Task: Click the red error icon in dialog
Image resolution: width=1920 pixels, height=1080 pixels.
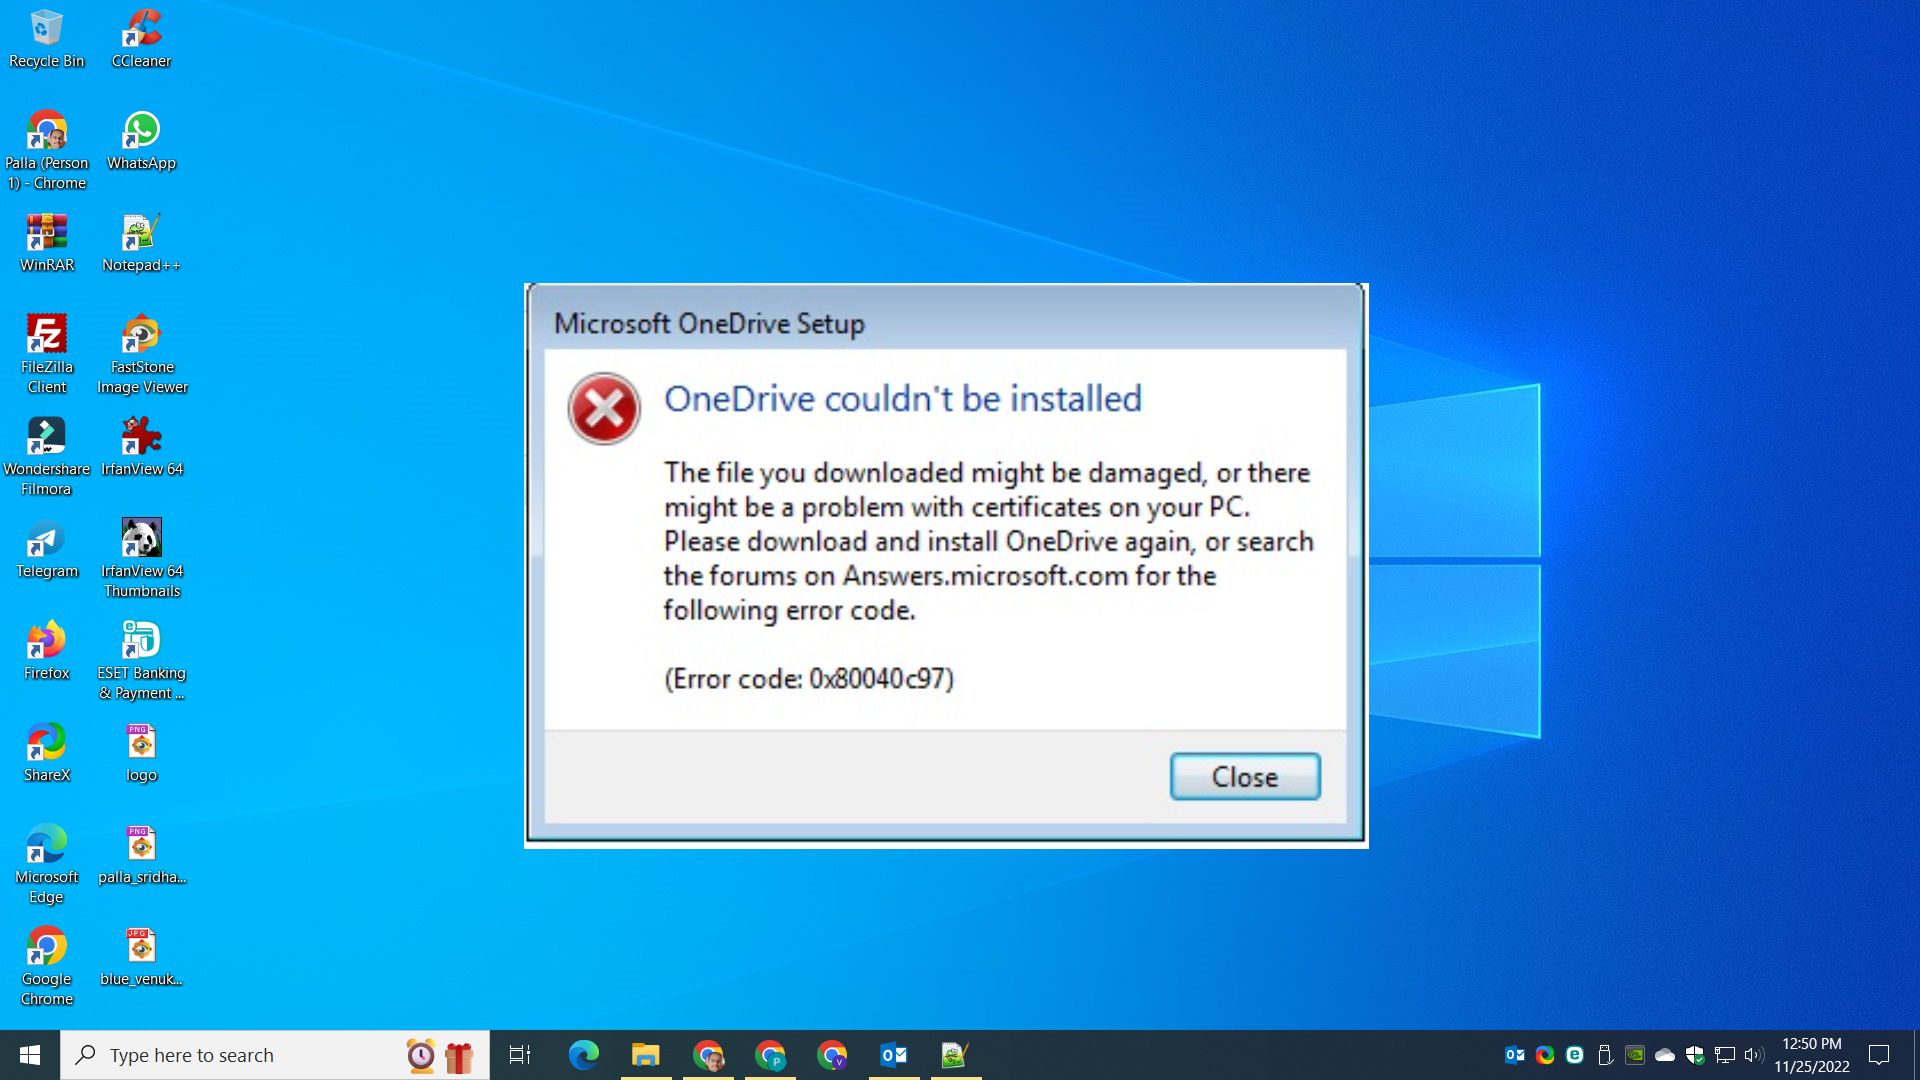Action: (x=604, y=409)
